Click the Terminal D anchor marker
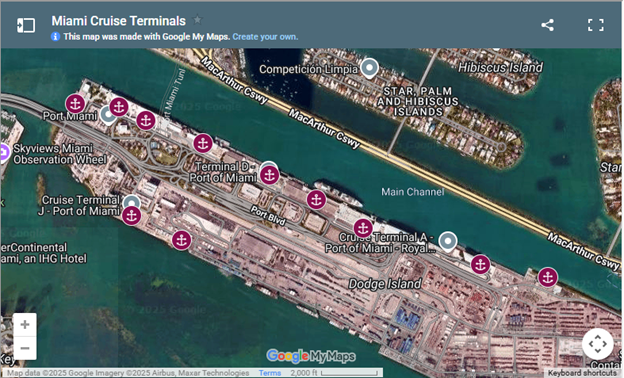Viewport: 624px width, 378px height. 269,175
